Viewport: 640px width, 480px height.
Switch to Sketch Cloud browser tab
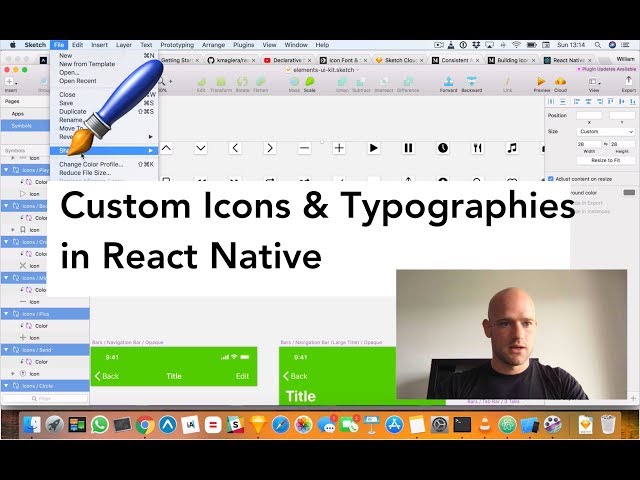399,60
